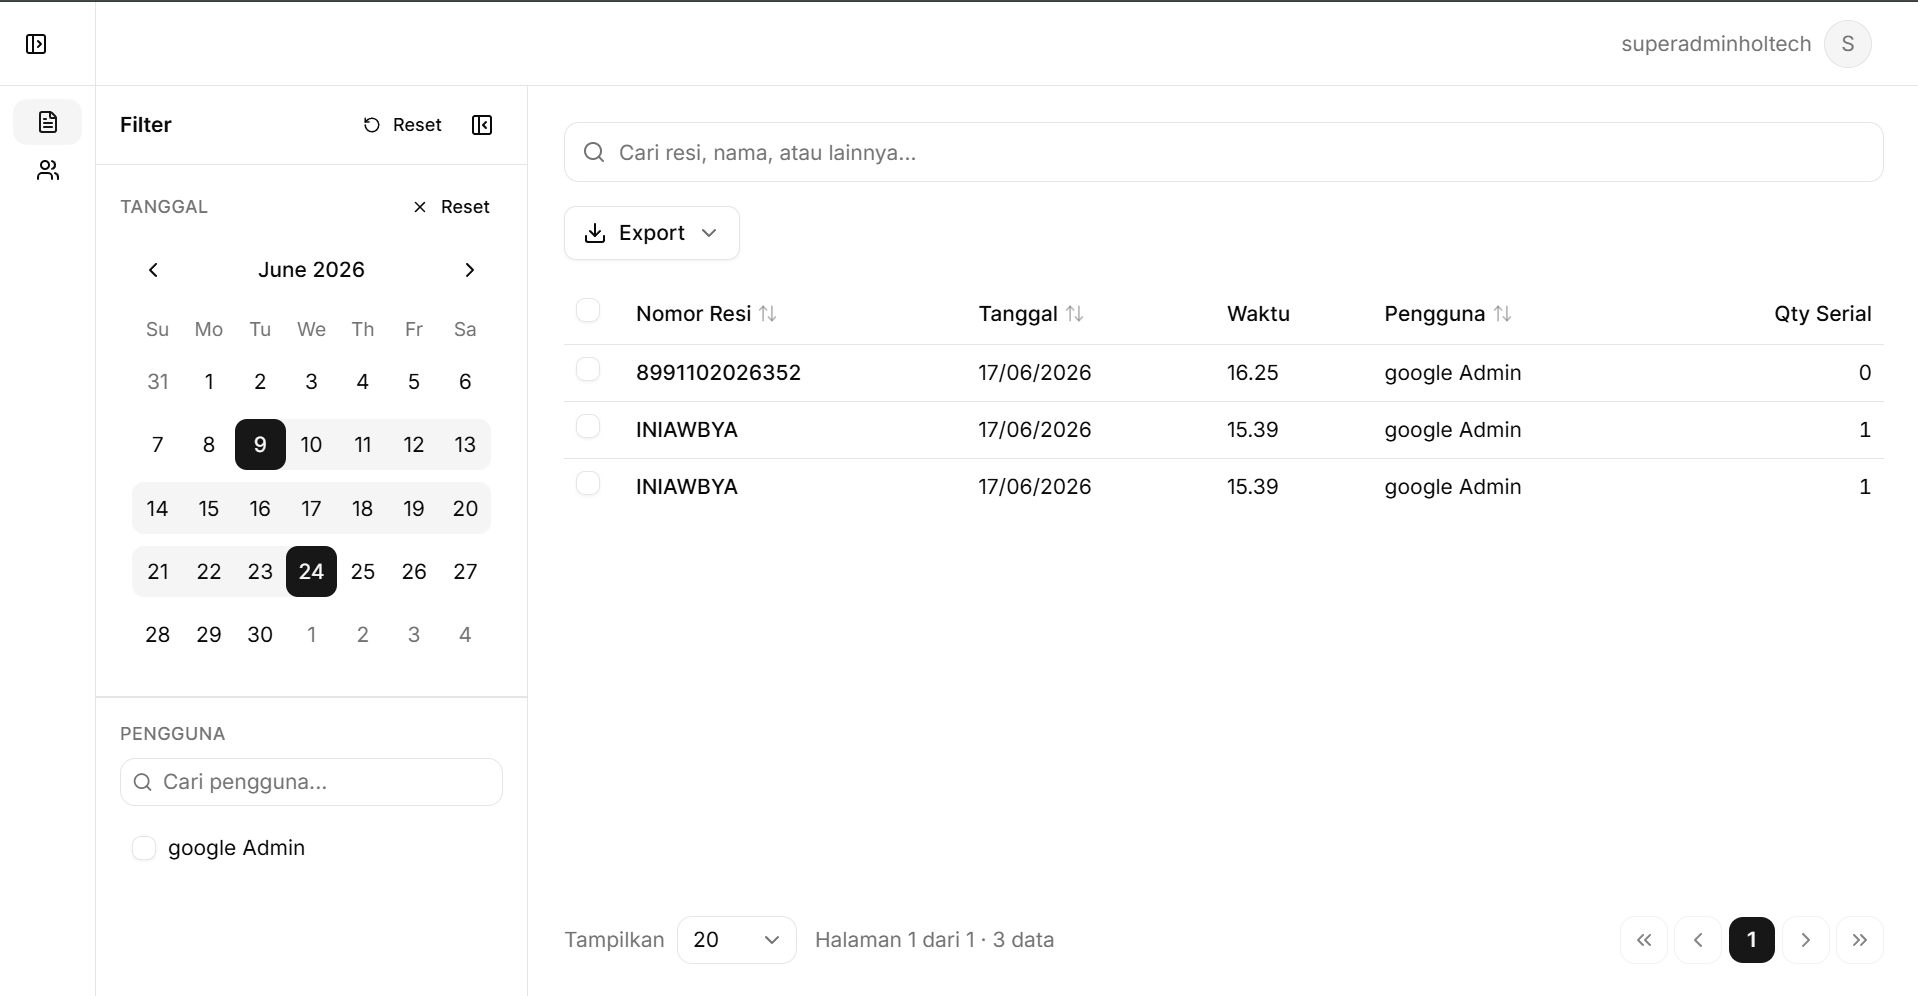Viewport: 1918px width, 996px height.
Task: Go to next results page
Action: pyautogui.click(x=1806, y=940)
